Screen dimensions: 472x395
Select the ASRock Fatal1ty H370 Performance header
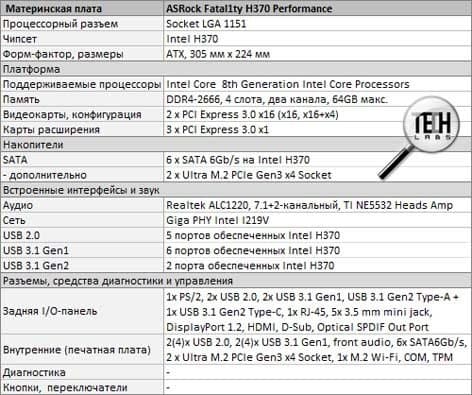pos(249,9)
